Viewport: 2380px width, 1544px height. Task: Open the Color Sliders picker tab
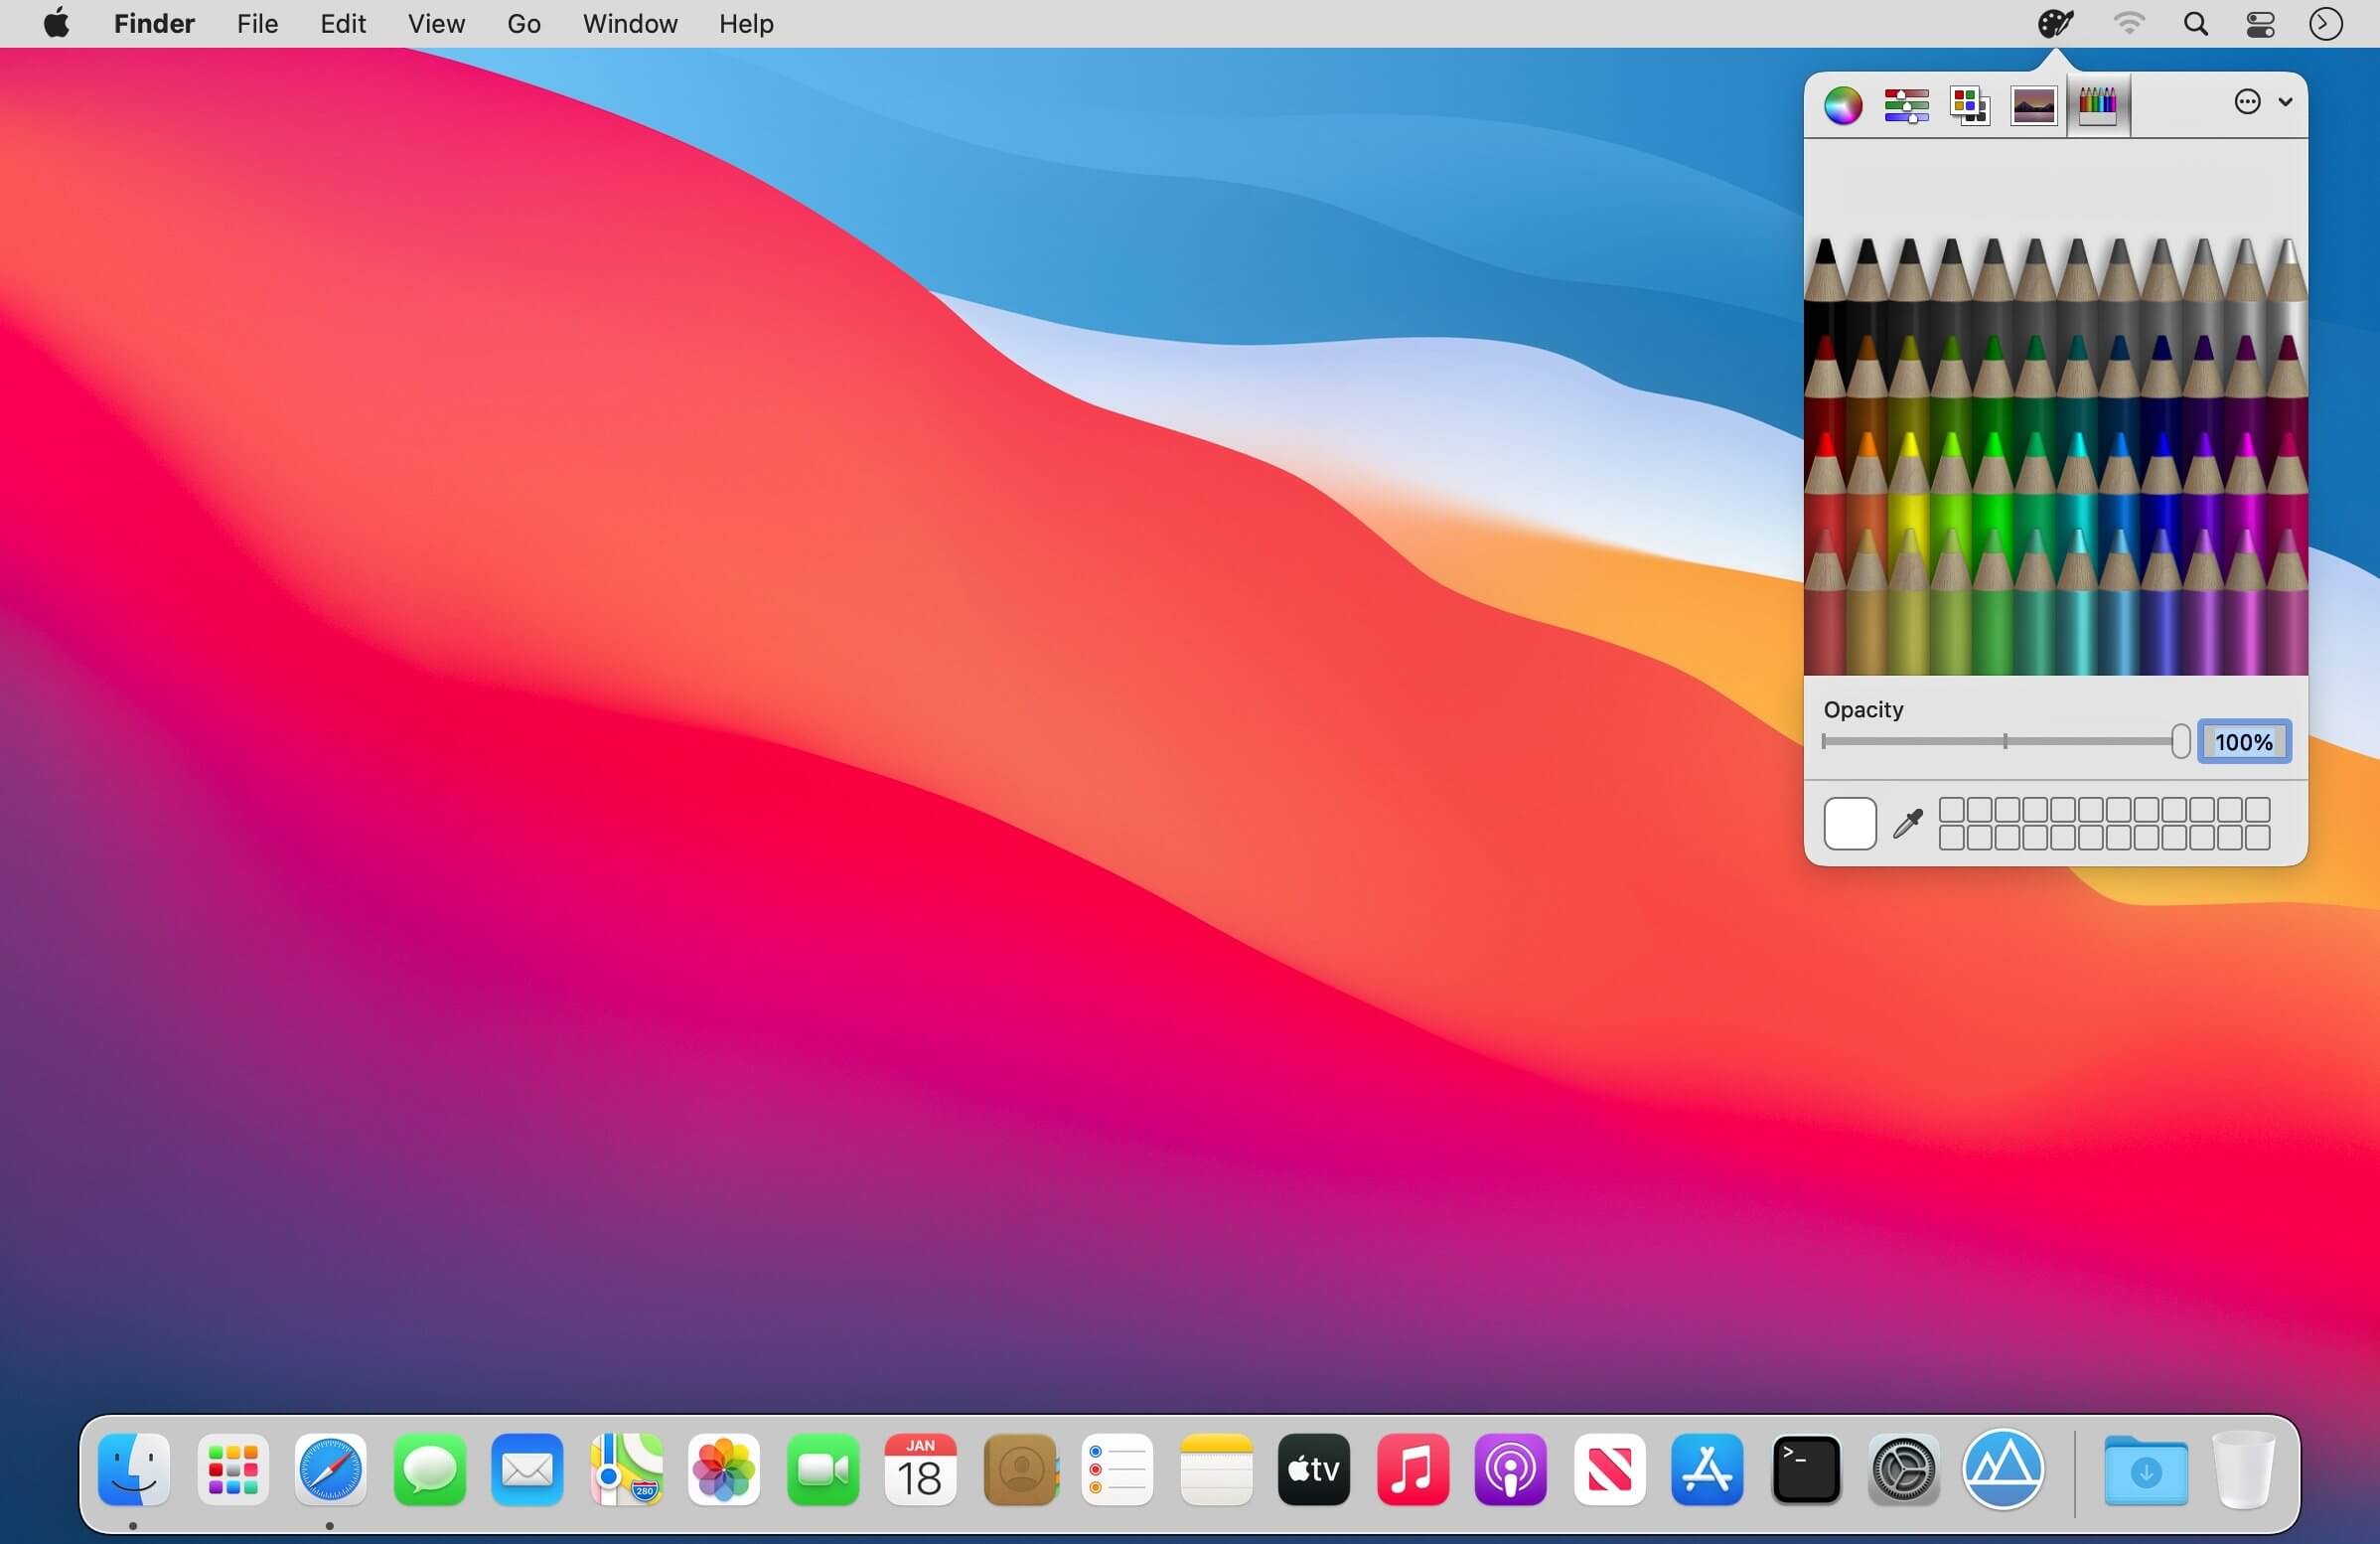coord(1906,104)
